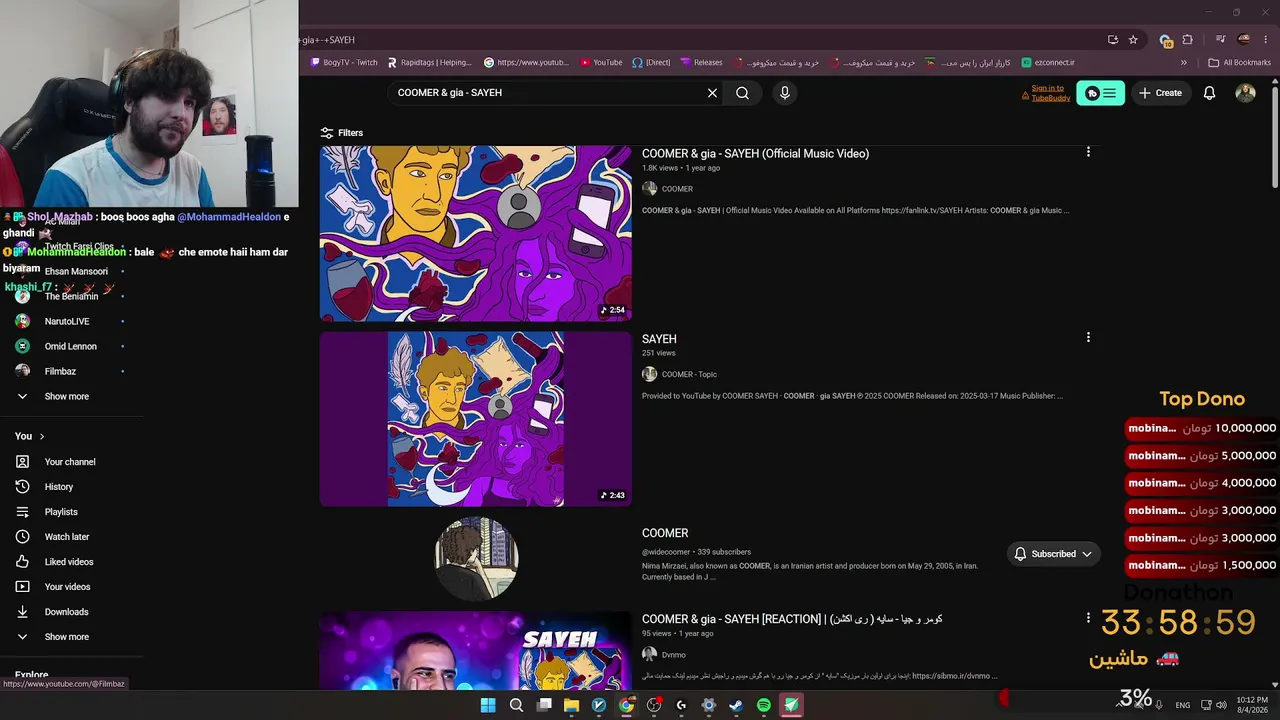
Task: Open the ezconnect.ir bookmark
Action: [1048, 63]
